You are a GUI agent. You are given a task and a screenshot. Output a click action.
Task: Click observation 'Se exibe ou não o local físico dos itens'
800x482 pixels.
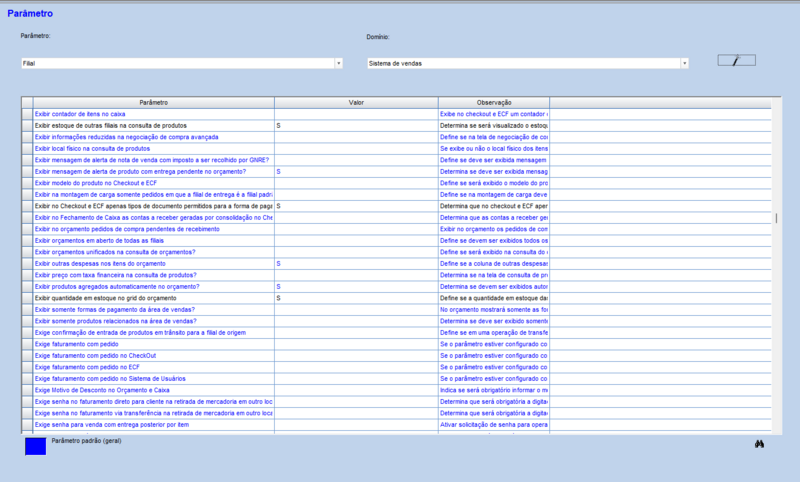(494, 148)
